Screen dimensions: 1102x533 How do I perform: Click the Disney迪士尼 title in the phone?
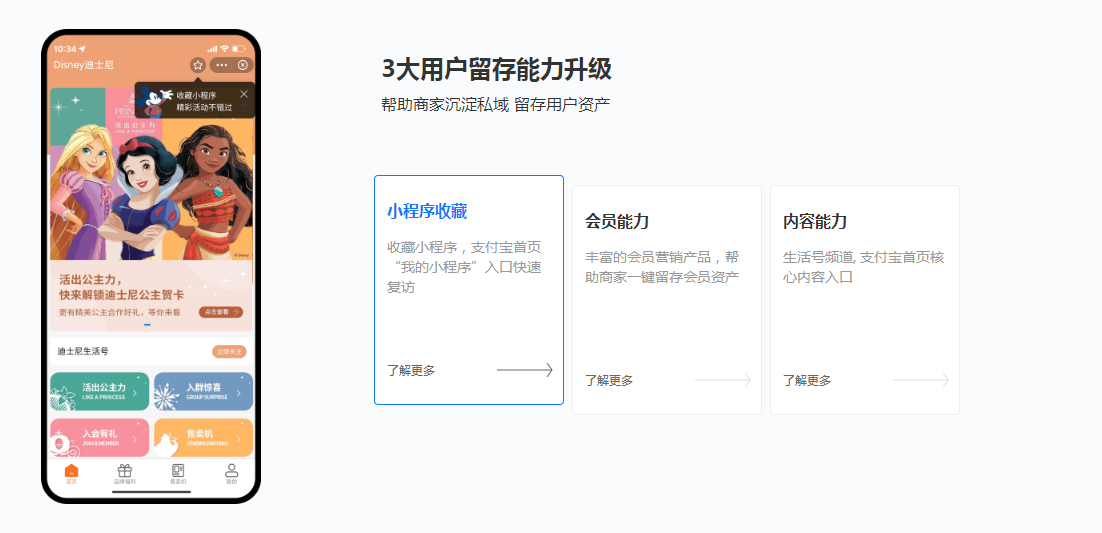pyautogui.click(x=84, y=65)
